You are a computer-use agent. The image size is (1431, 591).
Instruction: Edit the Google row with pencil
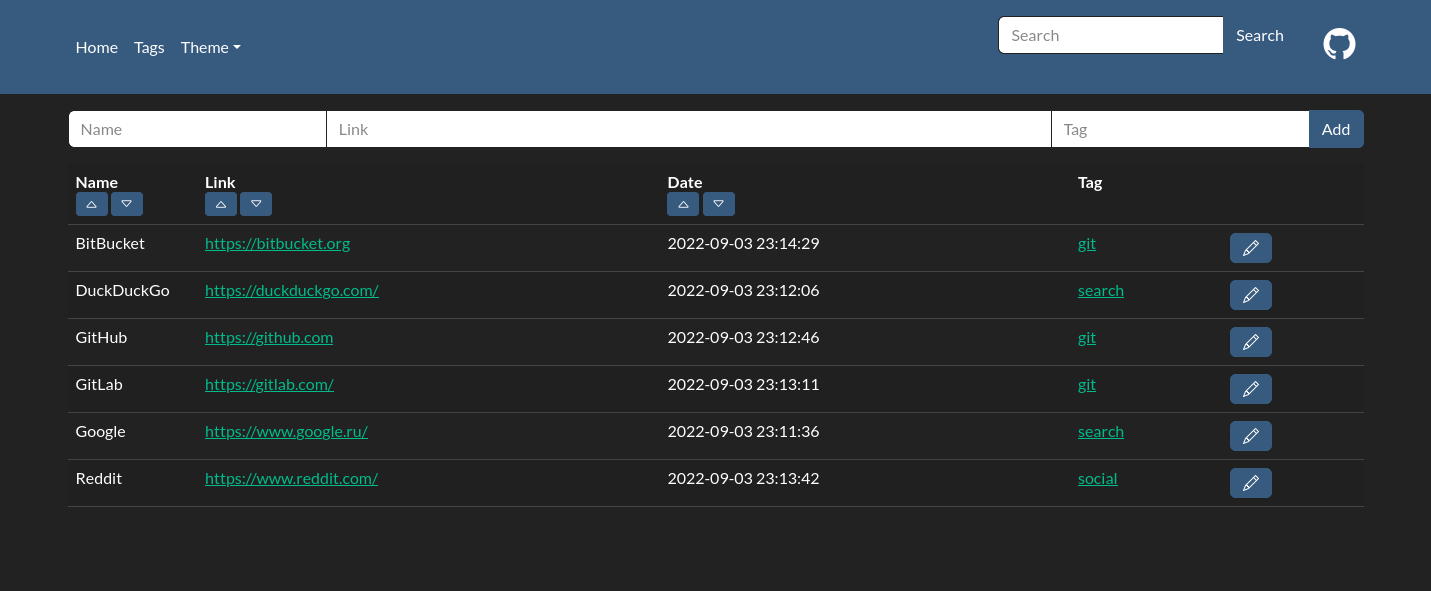click(1250, 436)
